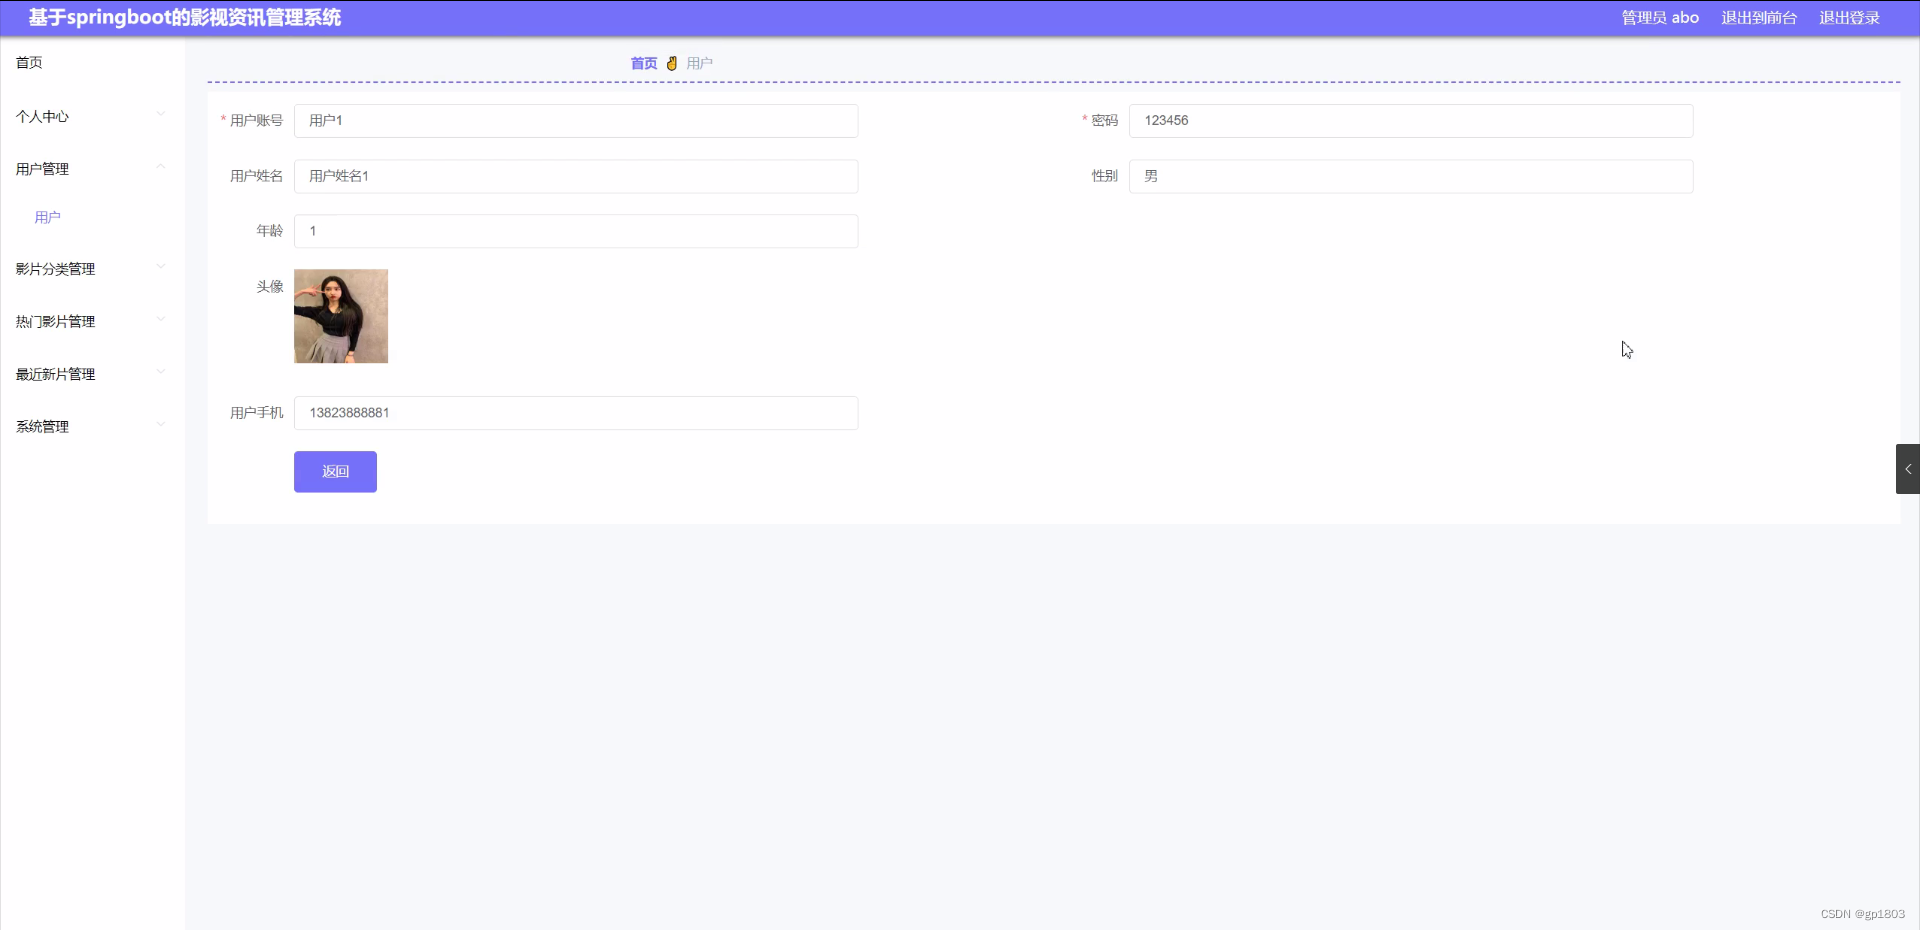Click the 返回 button below the form

(334, 471)
